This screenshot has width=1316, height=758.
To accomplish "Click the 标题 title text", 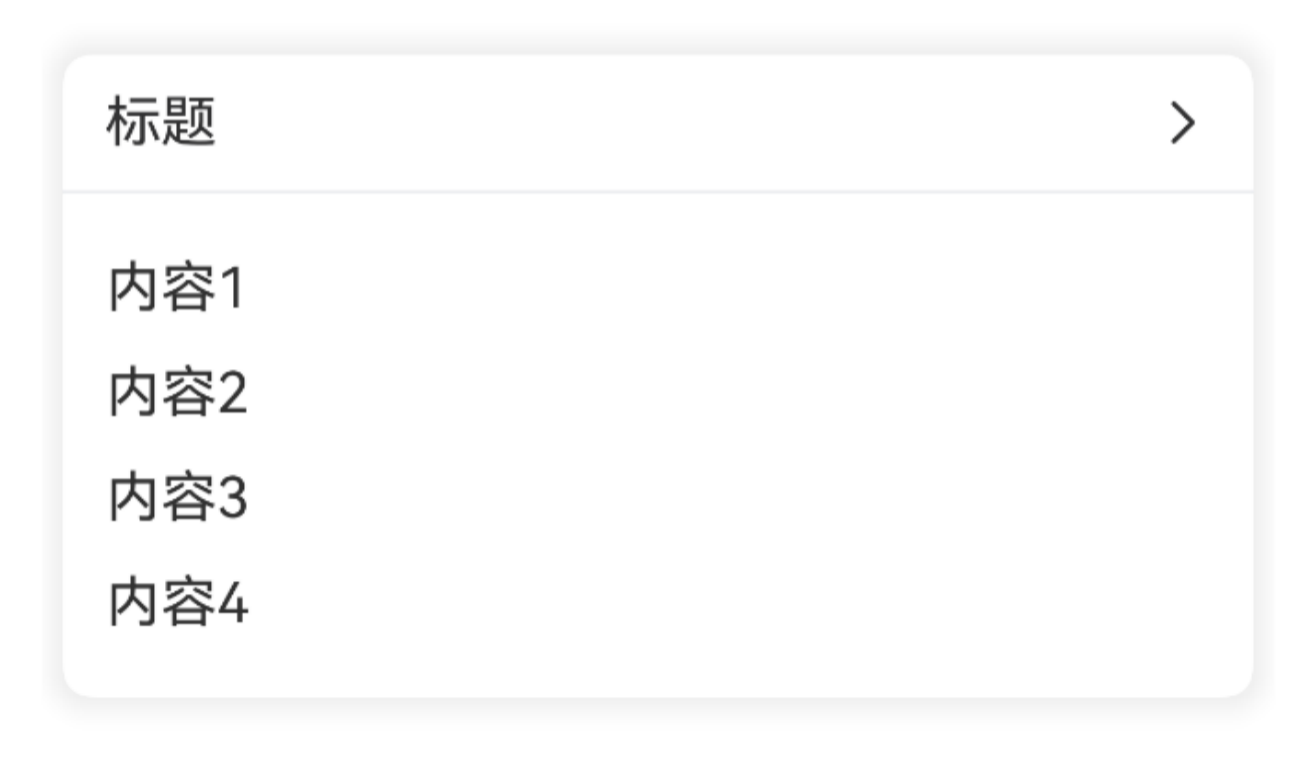I will pos(161,124).
